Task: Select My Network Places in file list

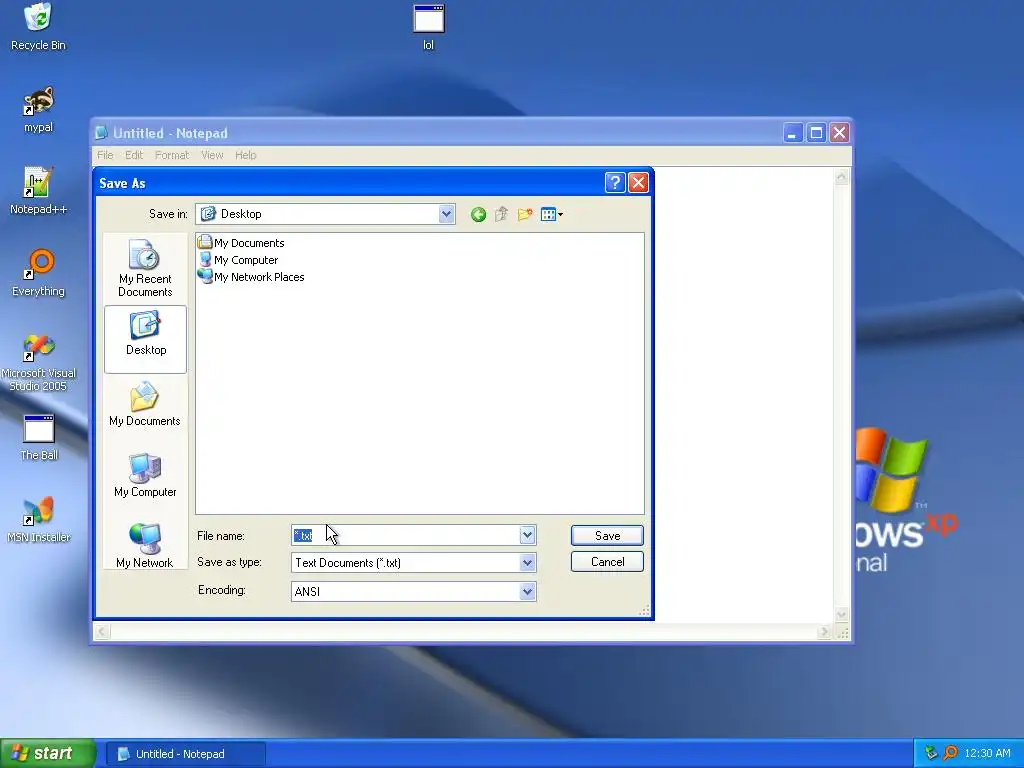Action: [x=251, y=277]
